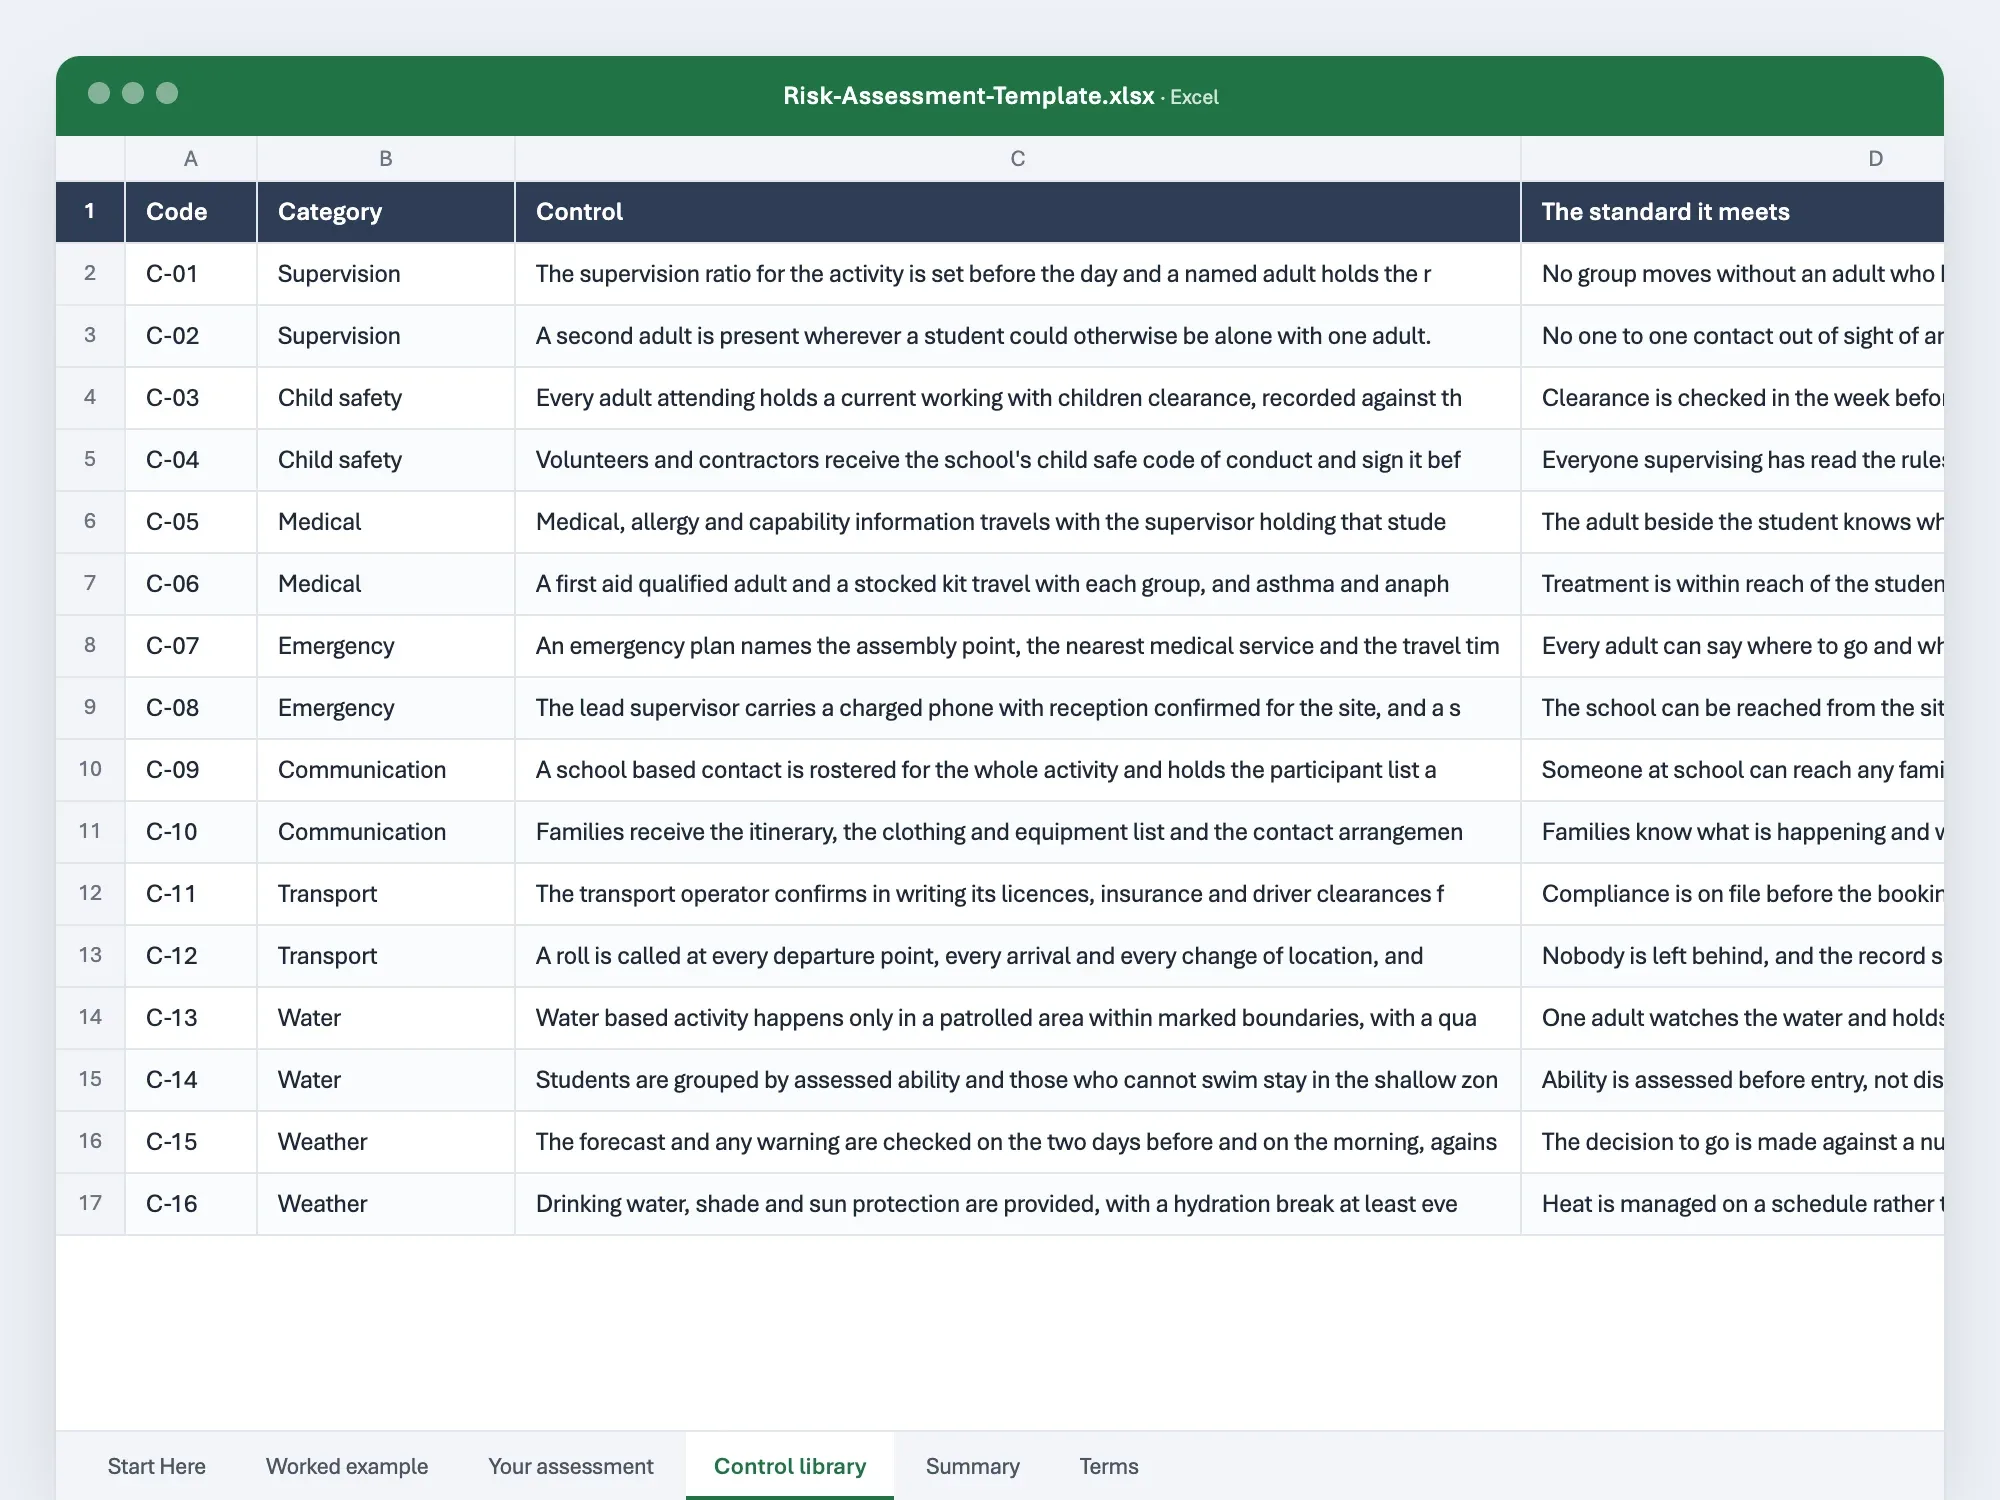Click Risk-Assessment-Template.xlsx window title

(x=968, y=96)
